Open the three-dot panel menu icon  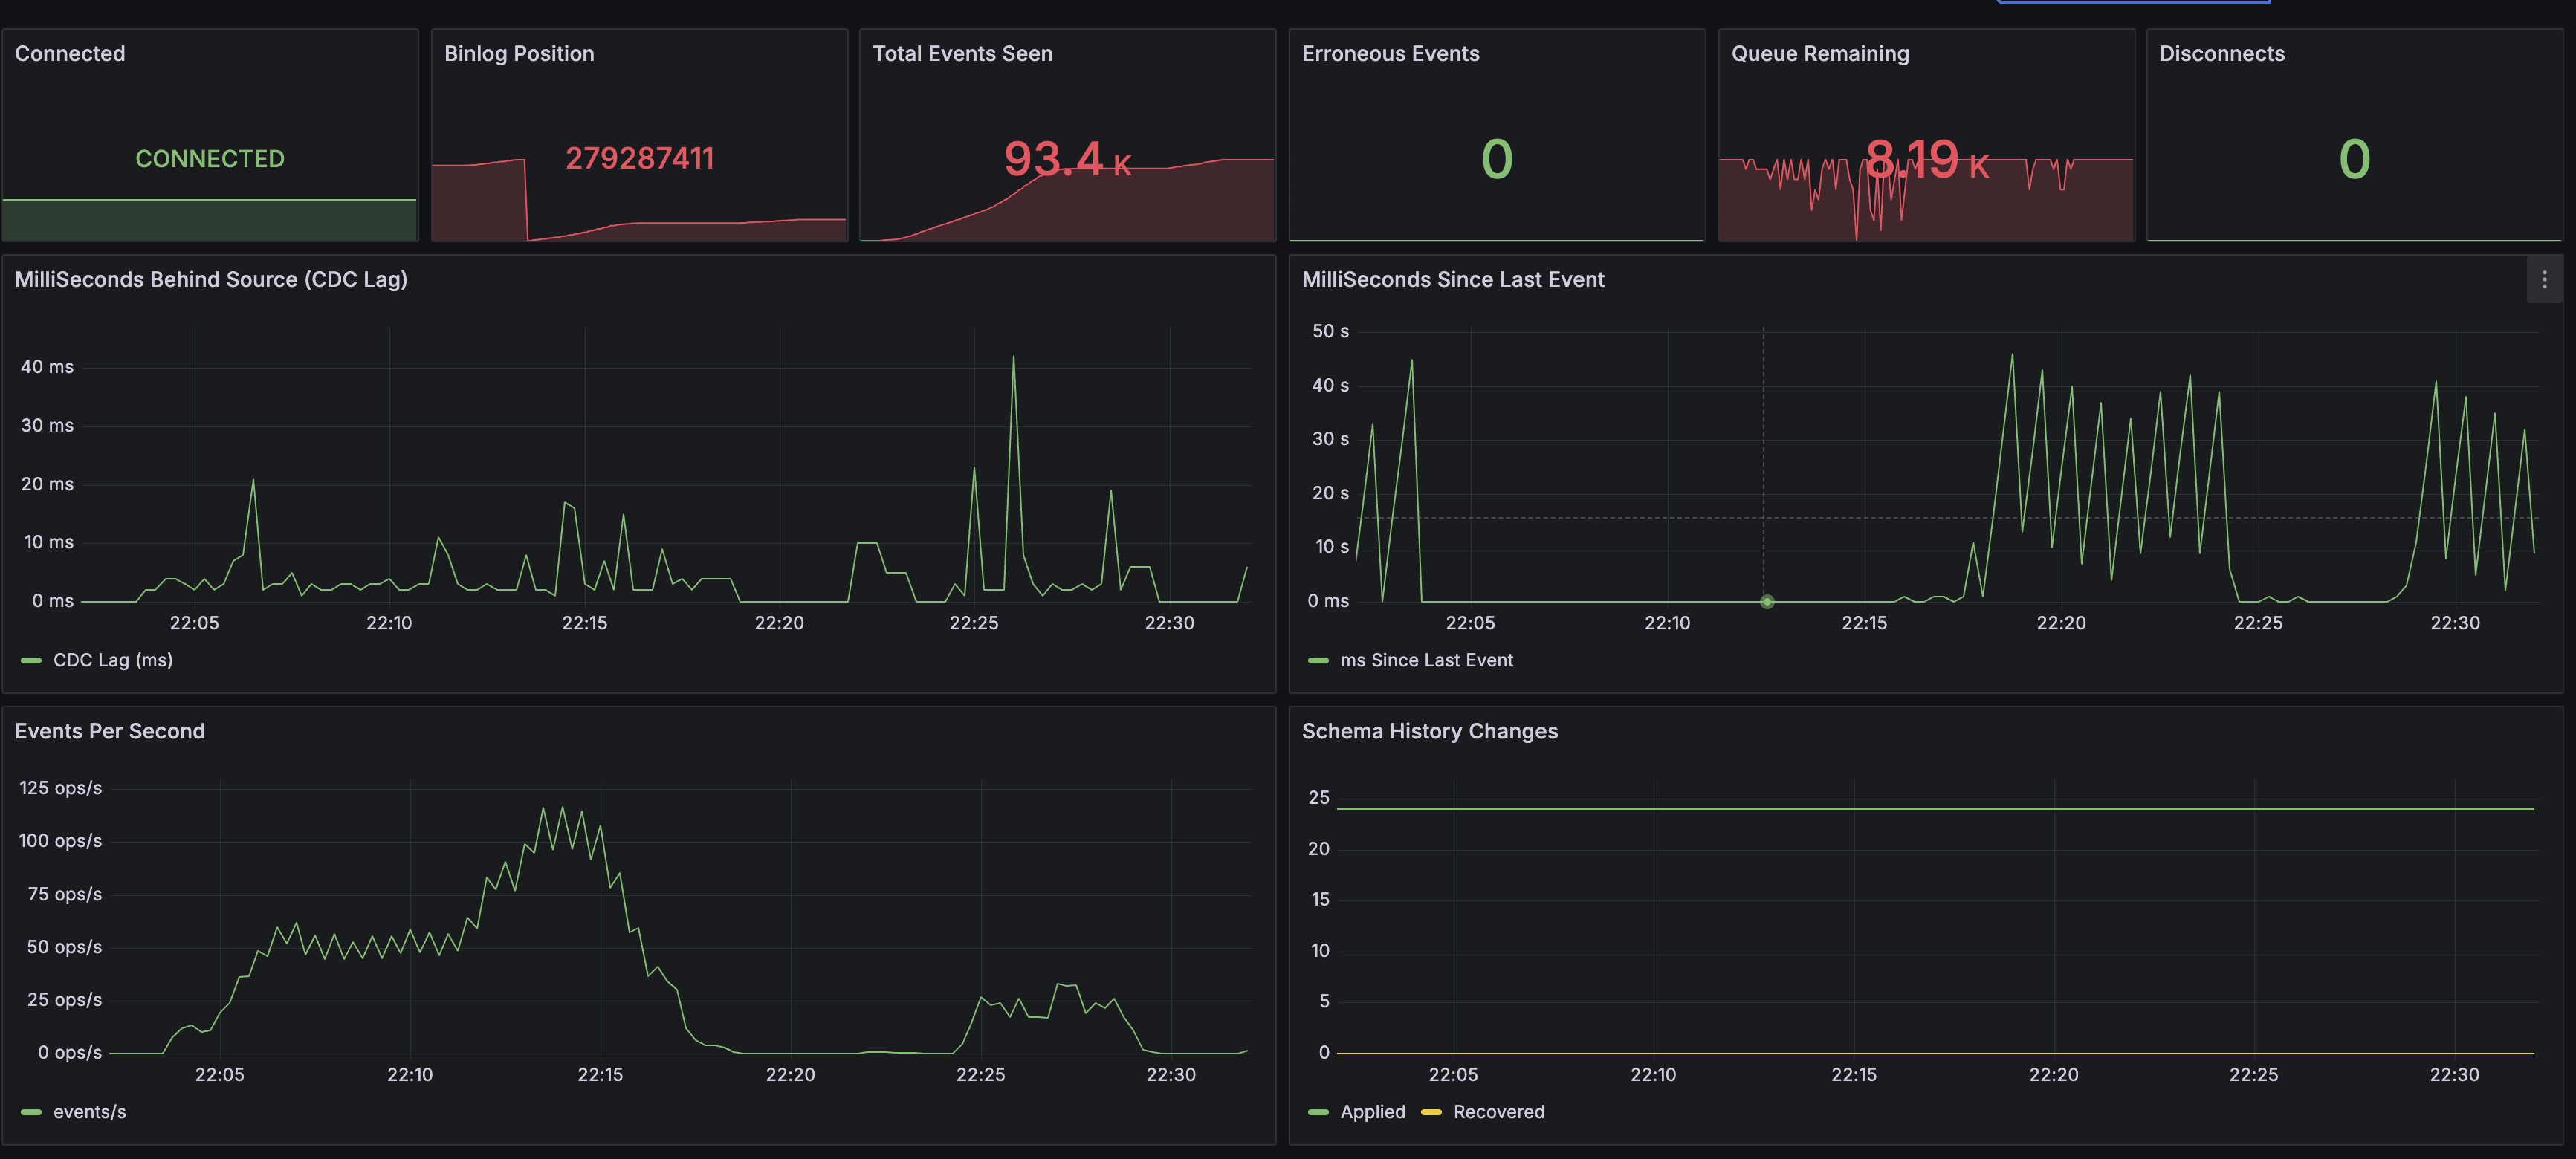(x=2544, y=280)
